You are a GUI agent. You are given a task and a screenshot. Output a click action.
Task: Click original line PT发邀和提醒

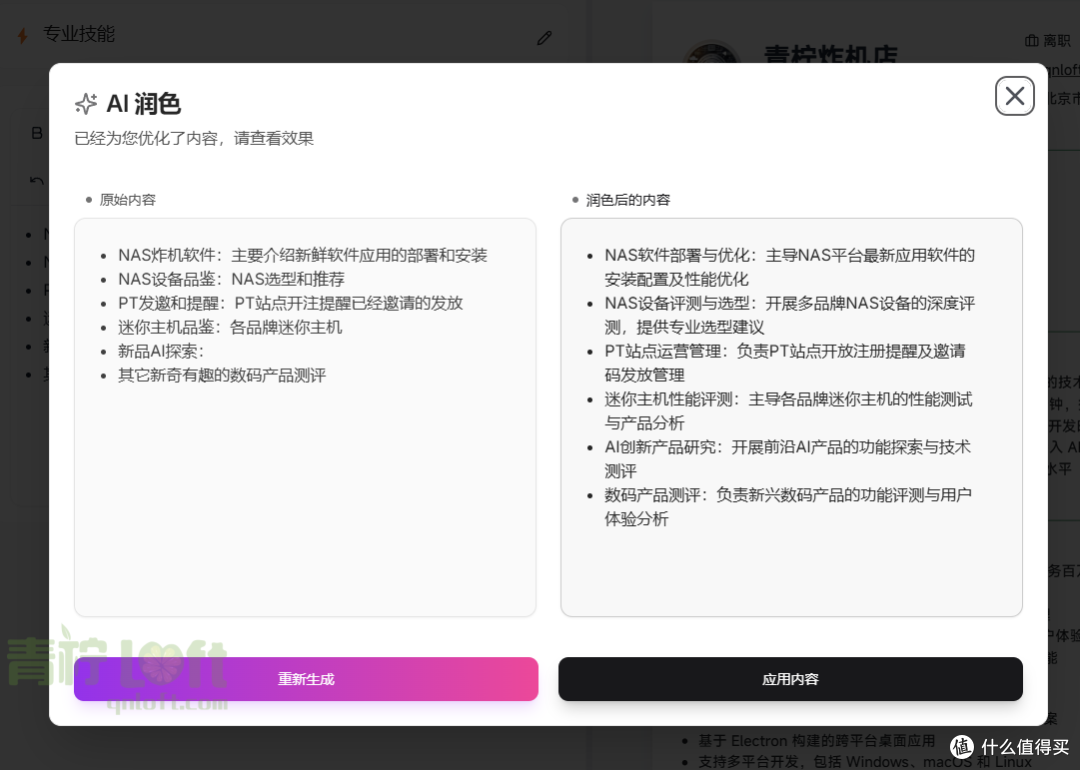point(290,303)
